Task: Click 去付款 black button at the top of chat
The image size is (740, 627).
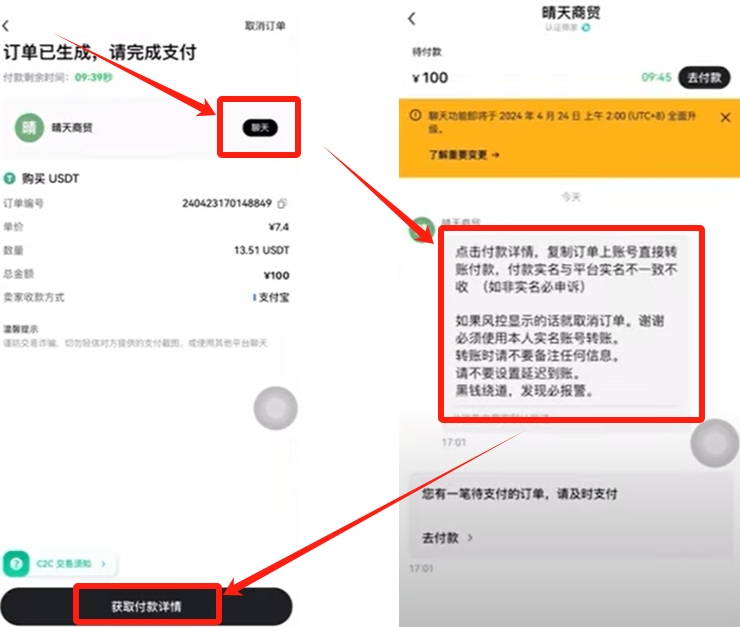Action: coord(704,77)
